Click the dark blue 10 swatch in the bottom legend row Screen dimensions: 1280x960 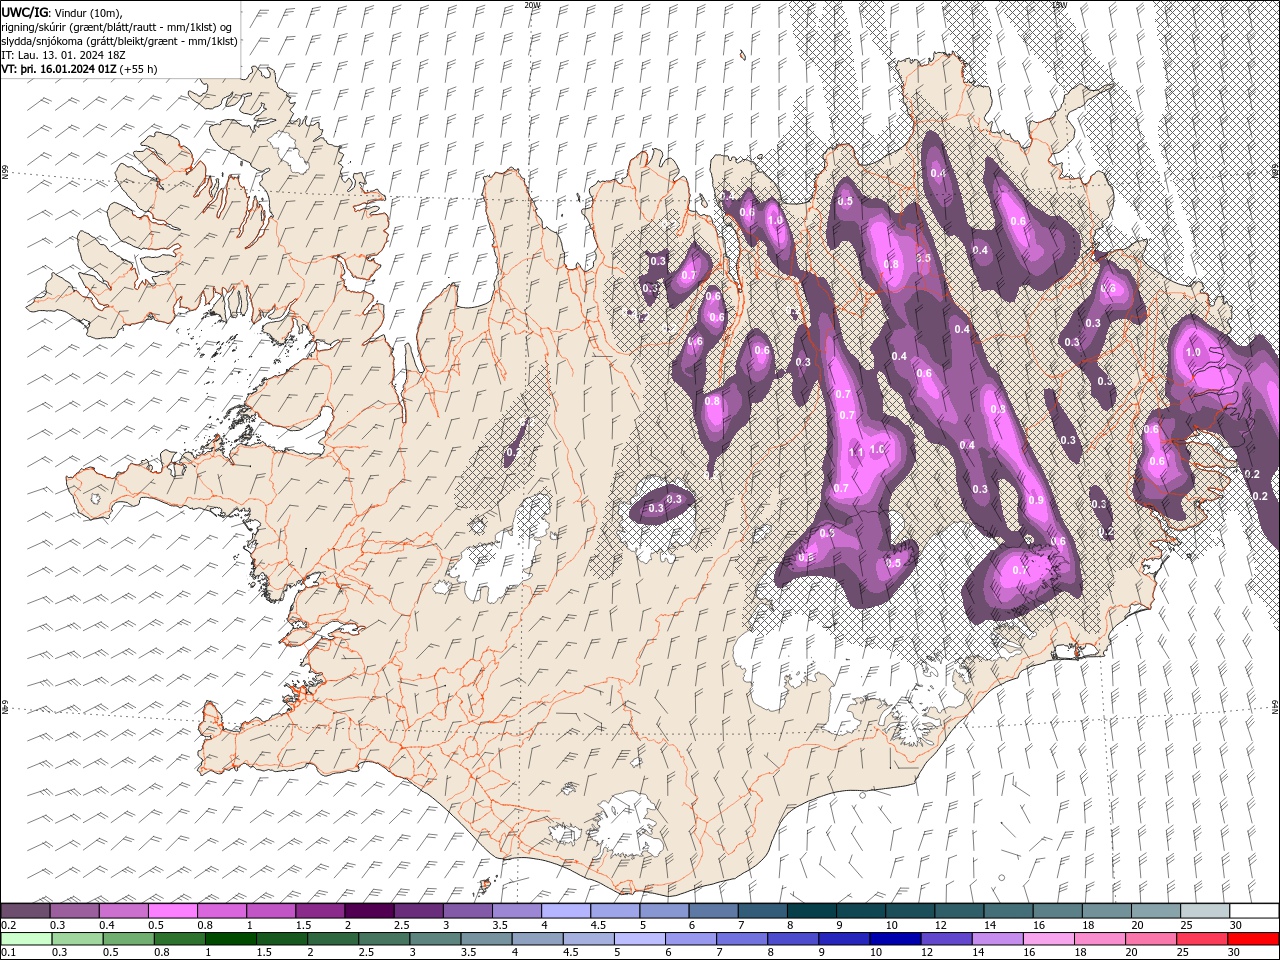pyautogui.click(x=893, y=939)
